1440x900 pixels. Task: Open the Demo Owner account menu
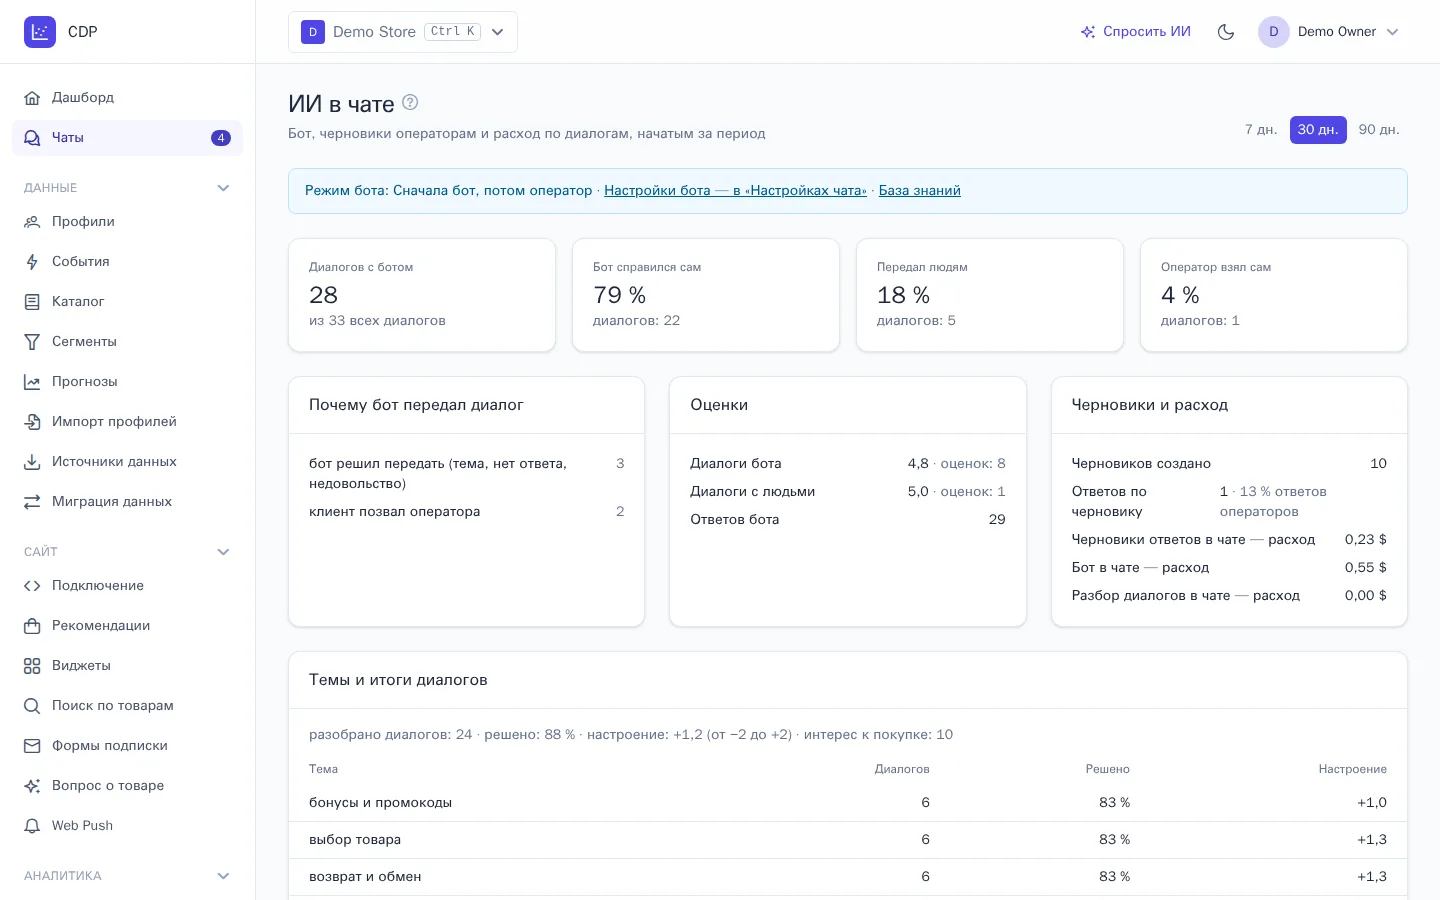point(1329,32)
